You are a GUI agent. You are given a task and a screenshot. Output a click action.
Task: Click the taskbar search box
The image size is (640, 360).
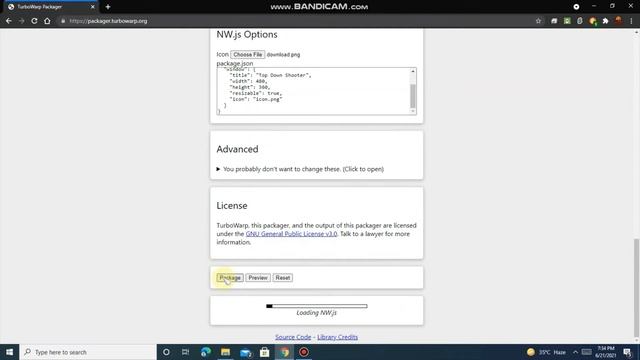tap(88, 352)
